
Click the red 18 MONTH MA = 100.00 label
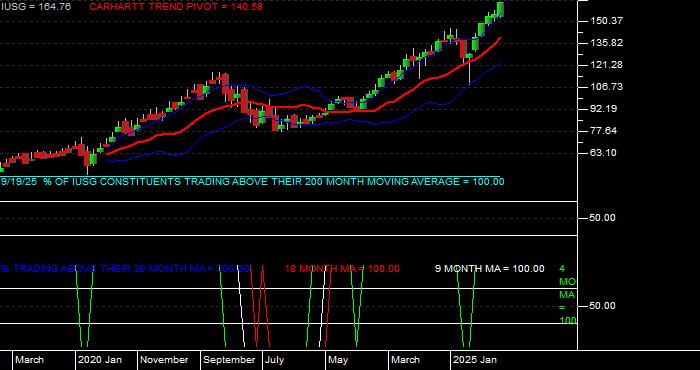point(342,269)
